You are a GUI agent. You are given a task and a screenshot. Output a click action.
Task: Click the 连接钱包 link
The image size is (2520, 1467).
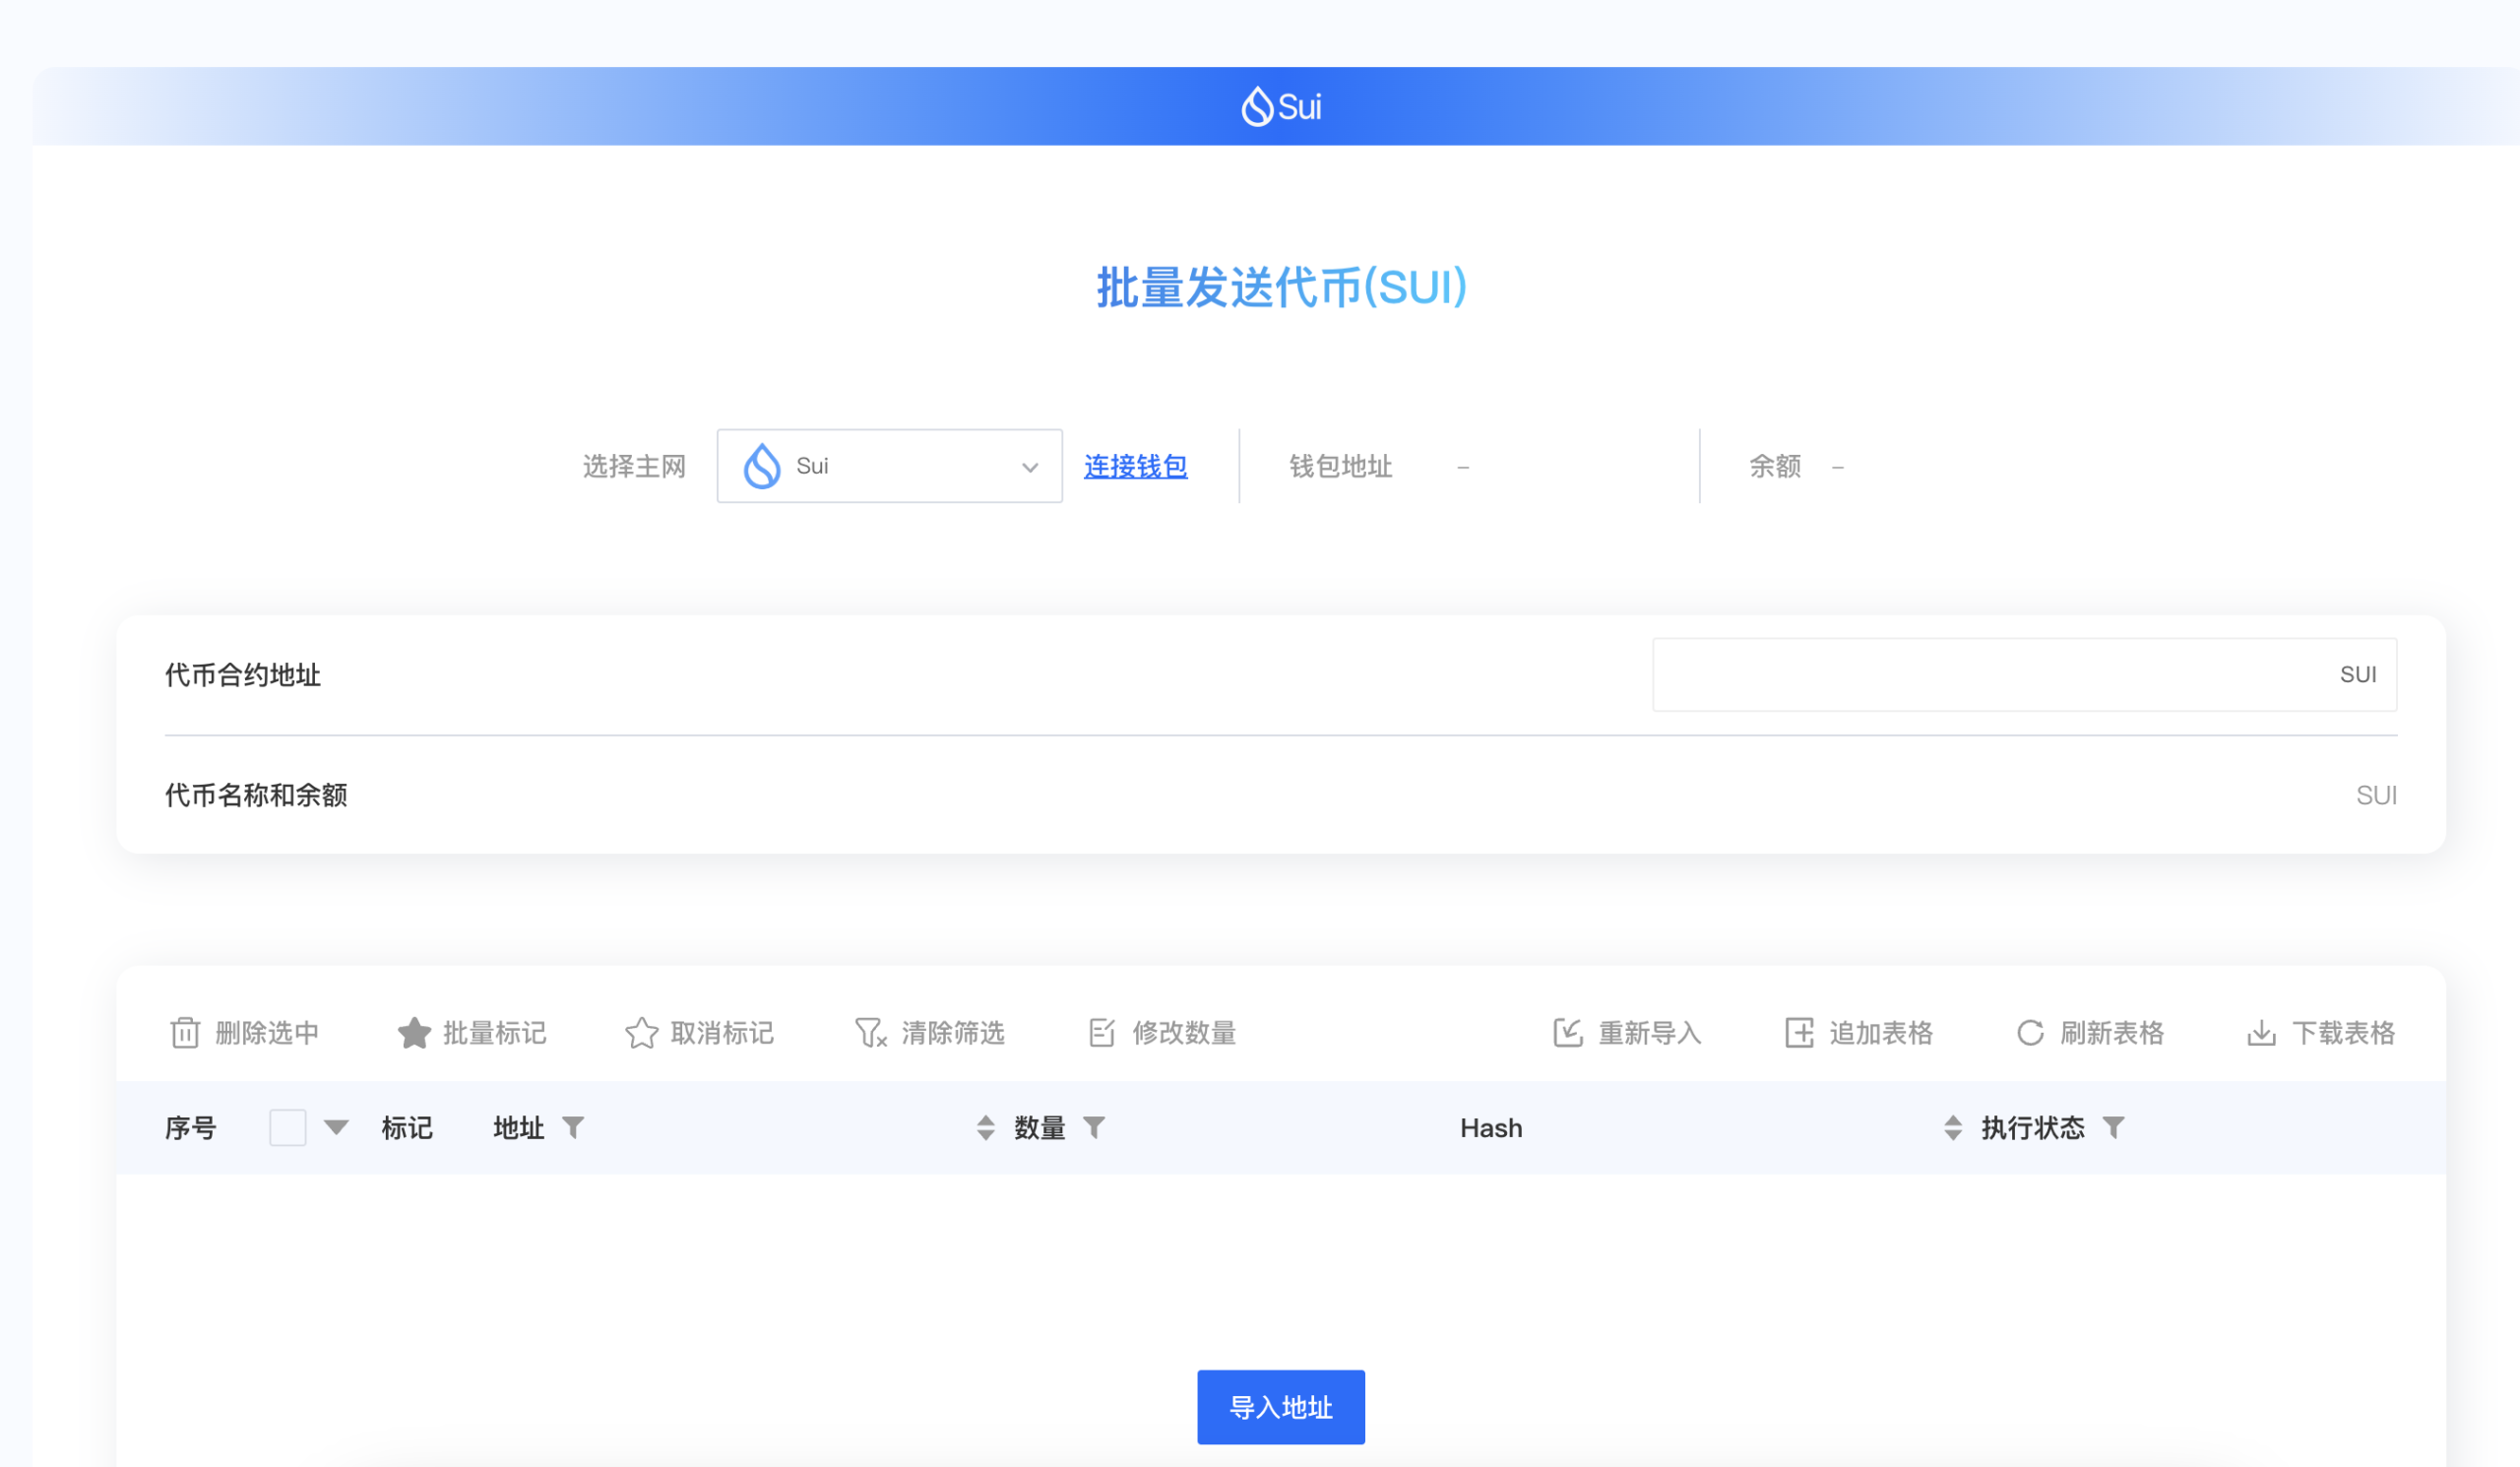[x=1135, y=466]
